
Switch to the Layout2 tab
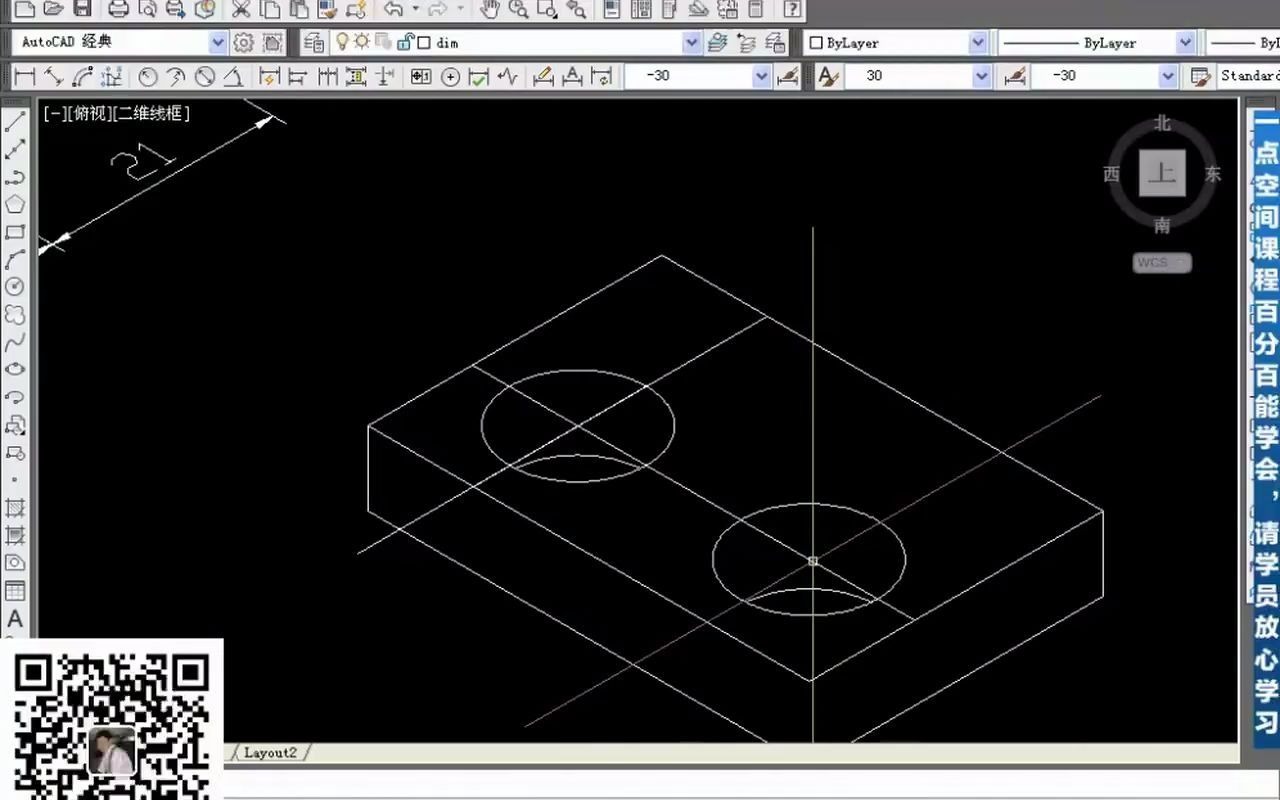pos(271,752)
